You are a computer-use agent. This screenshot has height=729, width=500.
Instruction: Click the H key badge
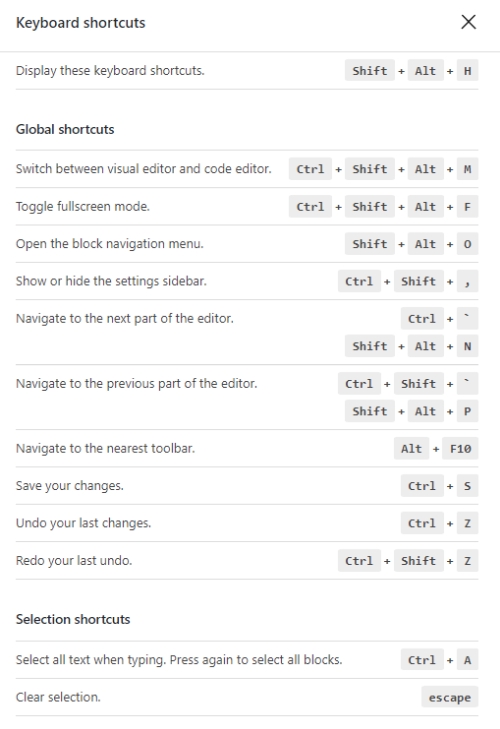467,71
